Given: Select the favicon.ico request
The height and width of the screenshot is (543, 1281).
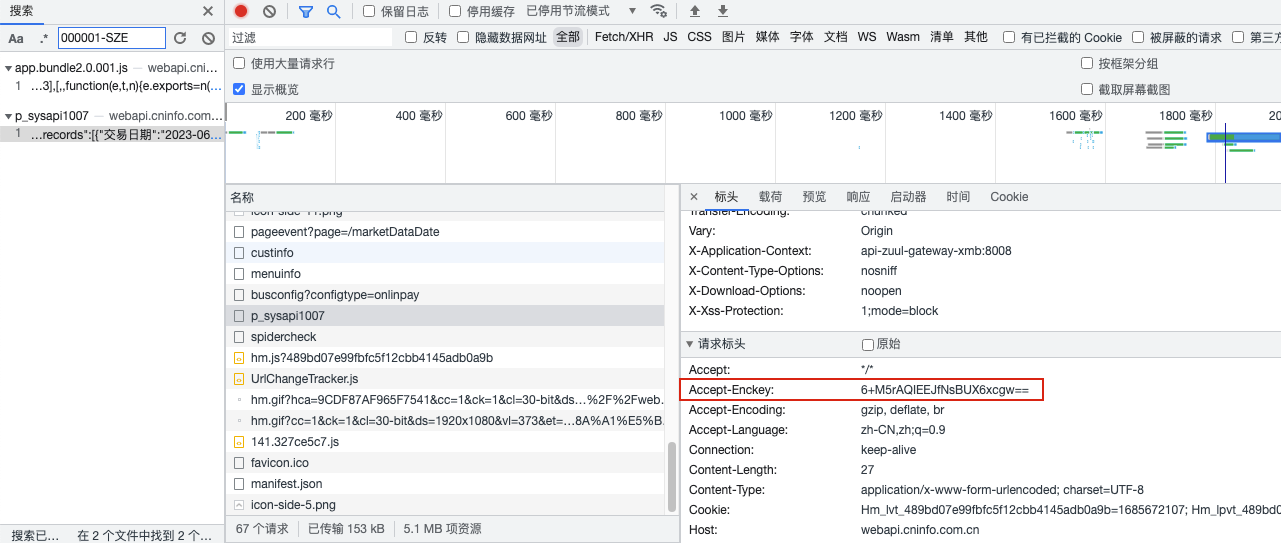Looking at the screenshot, I should 444,463.
